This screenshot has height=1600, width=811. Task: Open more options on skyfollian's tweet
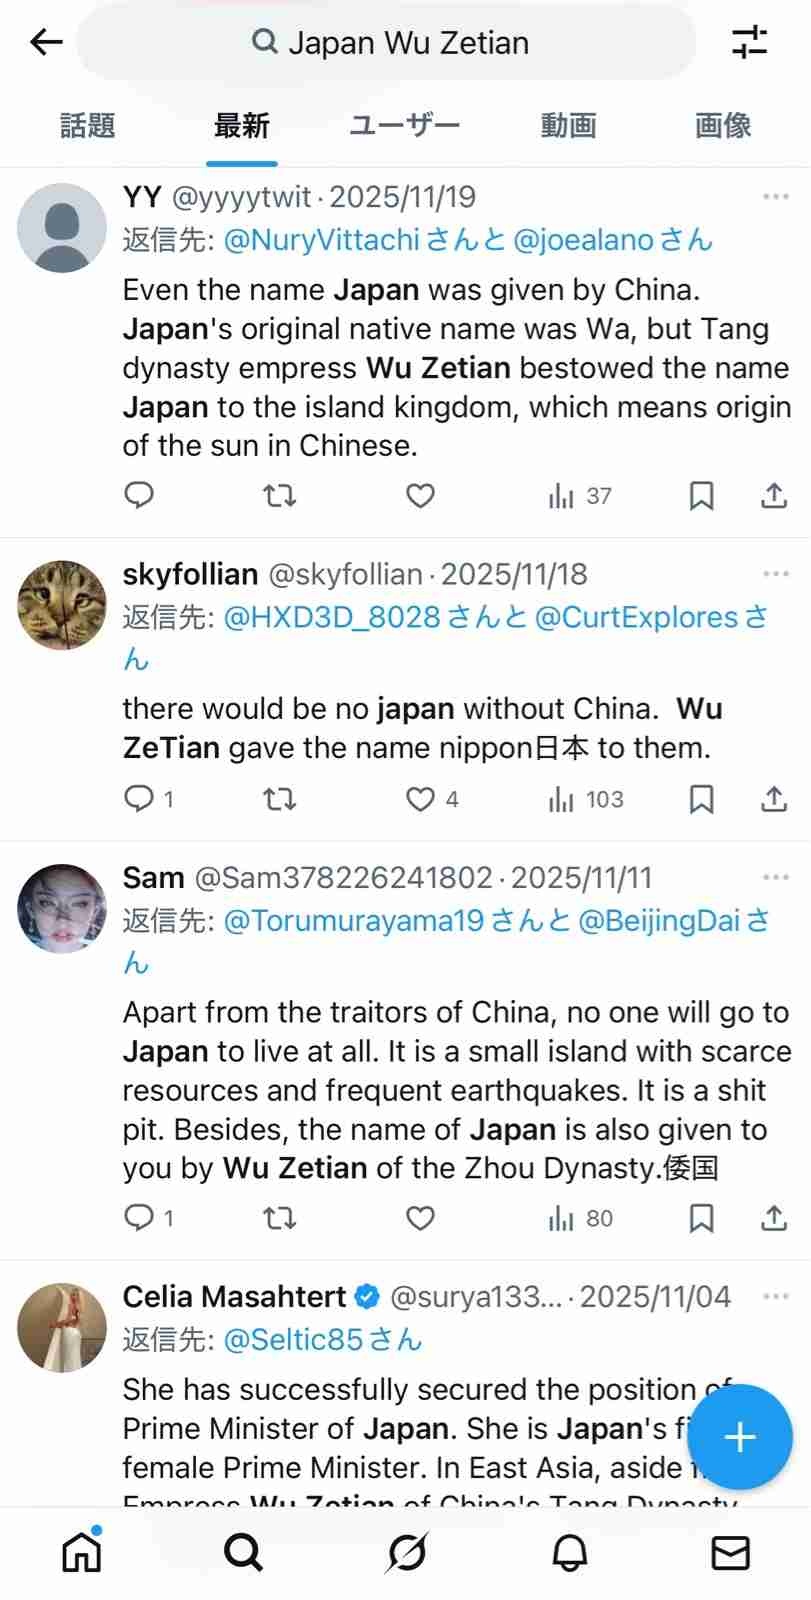776,574
